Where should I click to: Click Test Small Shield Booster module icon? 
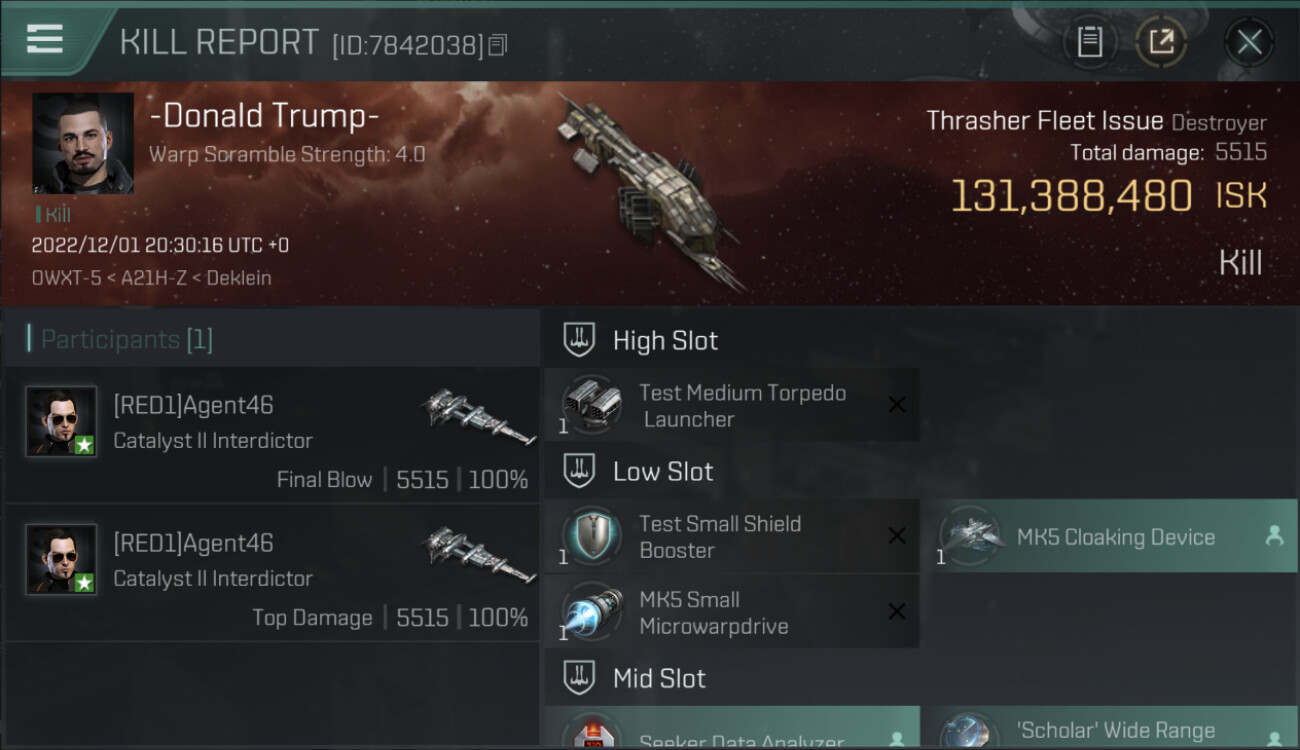(592, 536)
